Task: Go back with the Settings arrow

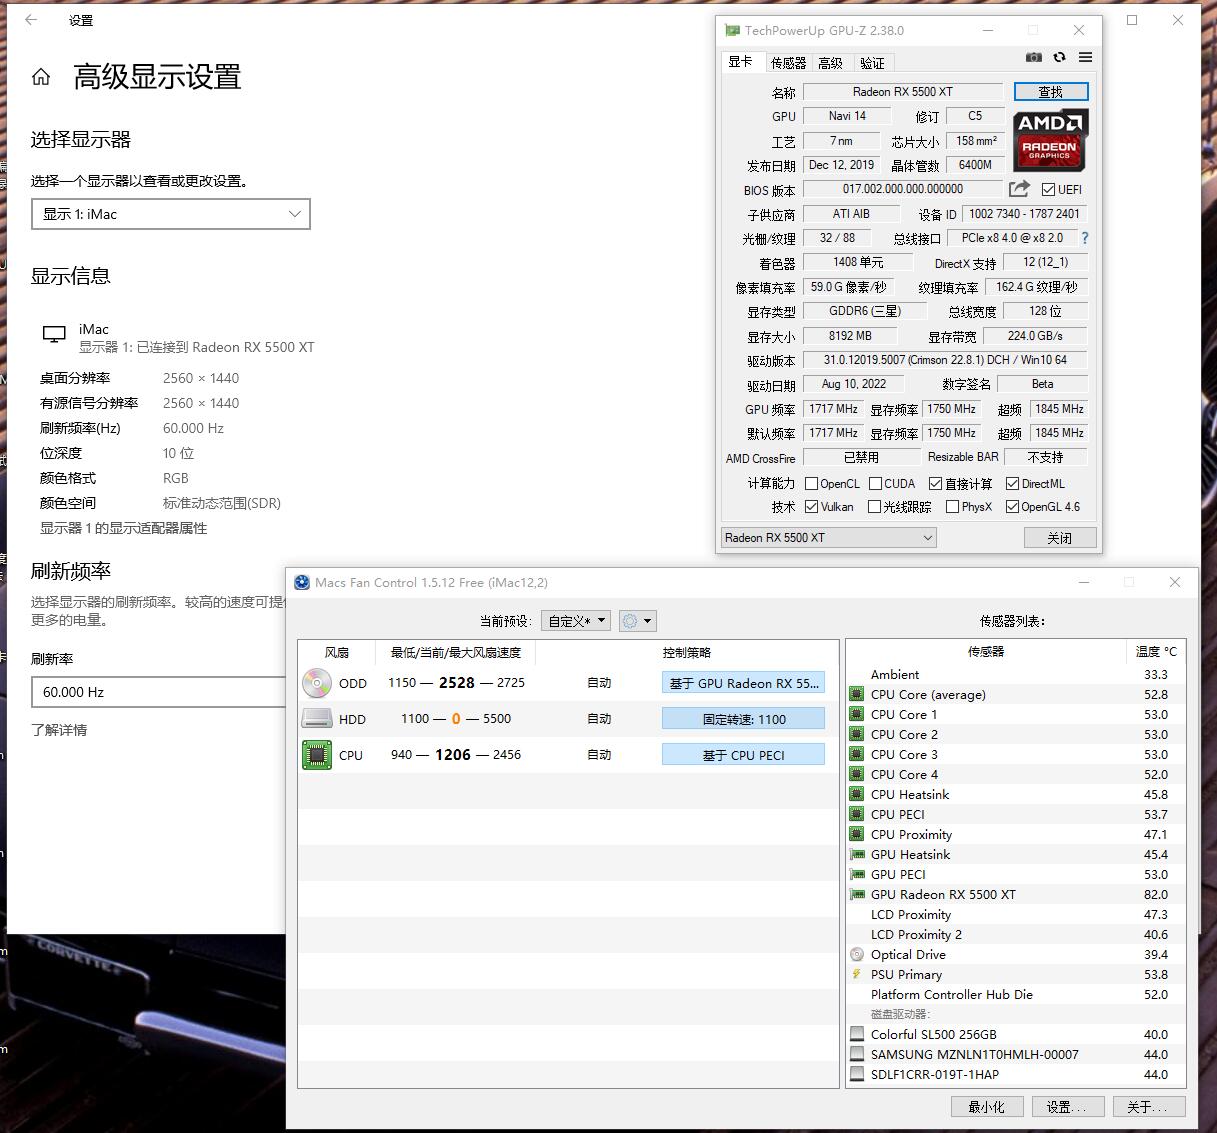Action: pyautogui.click(x=31, y=20)
